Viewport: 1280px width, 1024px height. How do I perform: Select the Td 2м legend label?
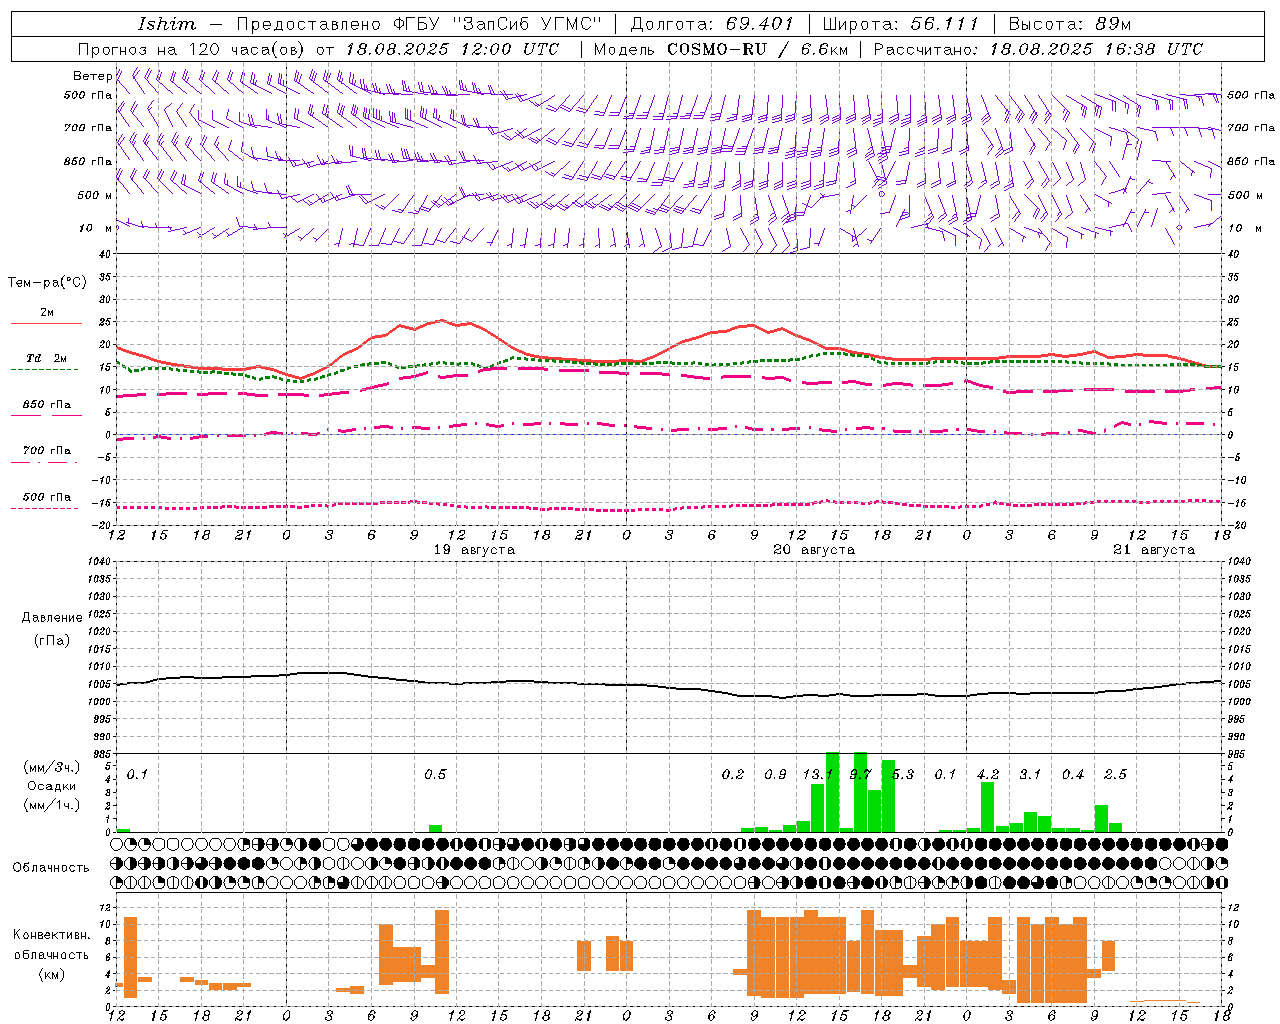pos(47,358)
